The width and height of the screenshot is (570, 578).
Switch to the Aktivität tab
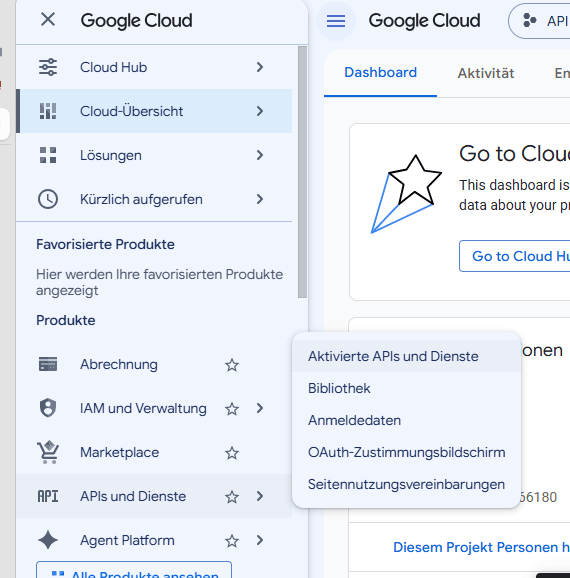pyautogui.click(x=486, y=73)
